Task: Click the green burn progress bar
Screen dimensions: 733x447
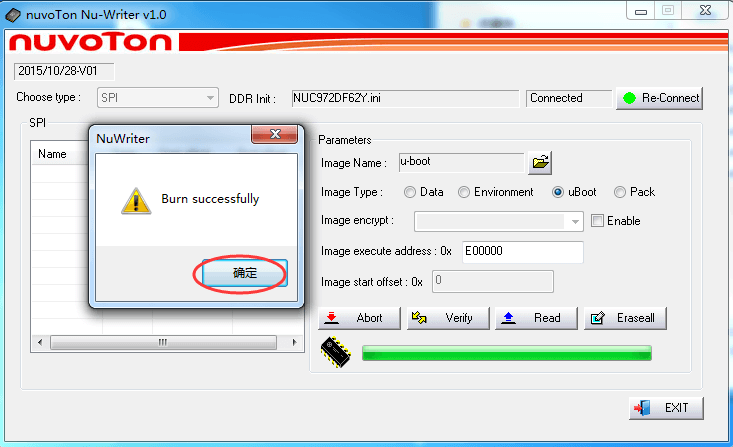Action: [507, 353]
